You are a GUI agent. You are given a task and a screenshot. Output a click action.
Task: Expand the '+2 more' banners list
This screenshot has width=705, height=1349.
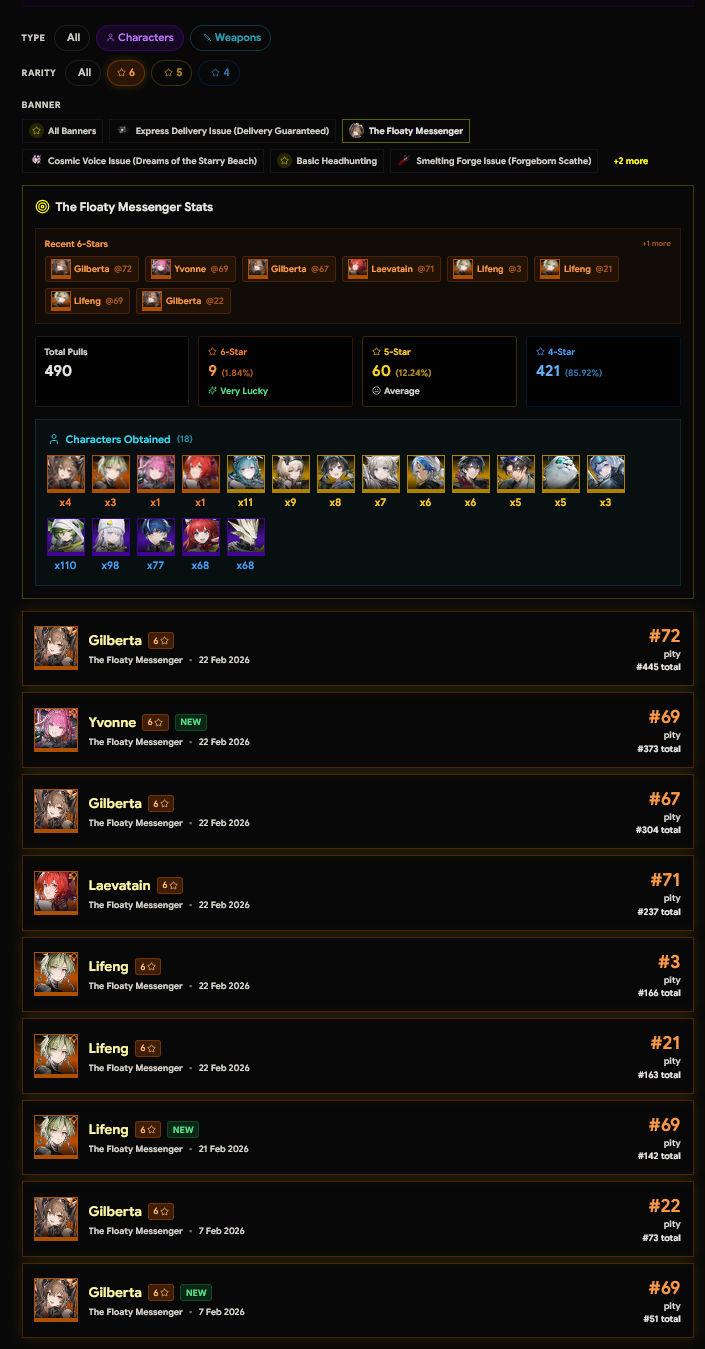[x=631, y=161]
